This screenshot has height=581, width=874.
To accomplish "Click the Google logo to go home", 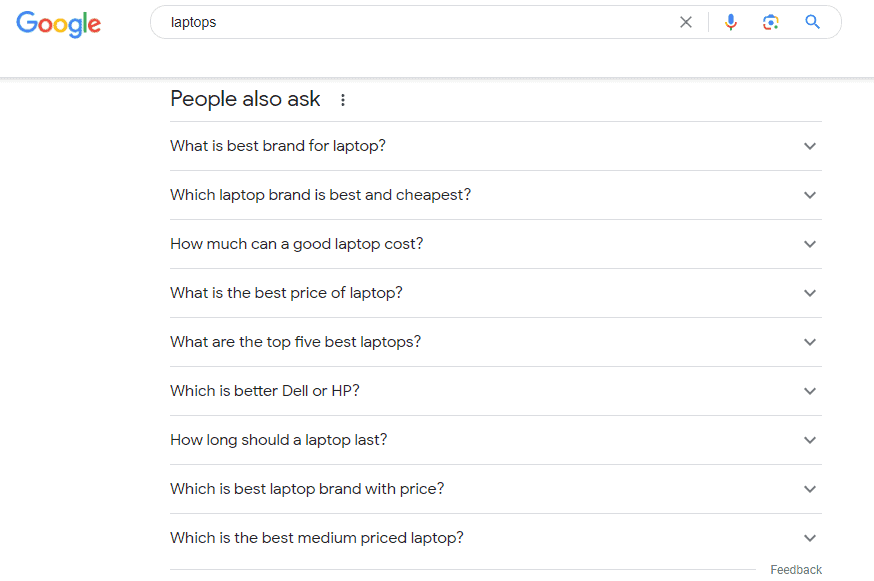I will [58, 25].
